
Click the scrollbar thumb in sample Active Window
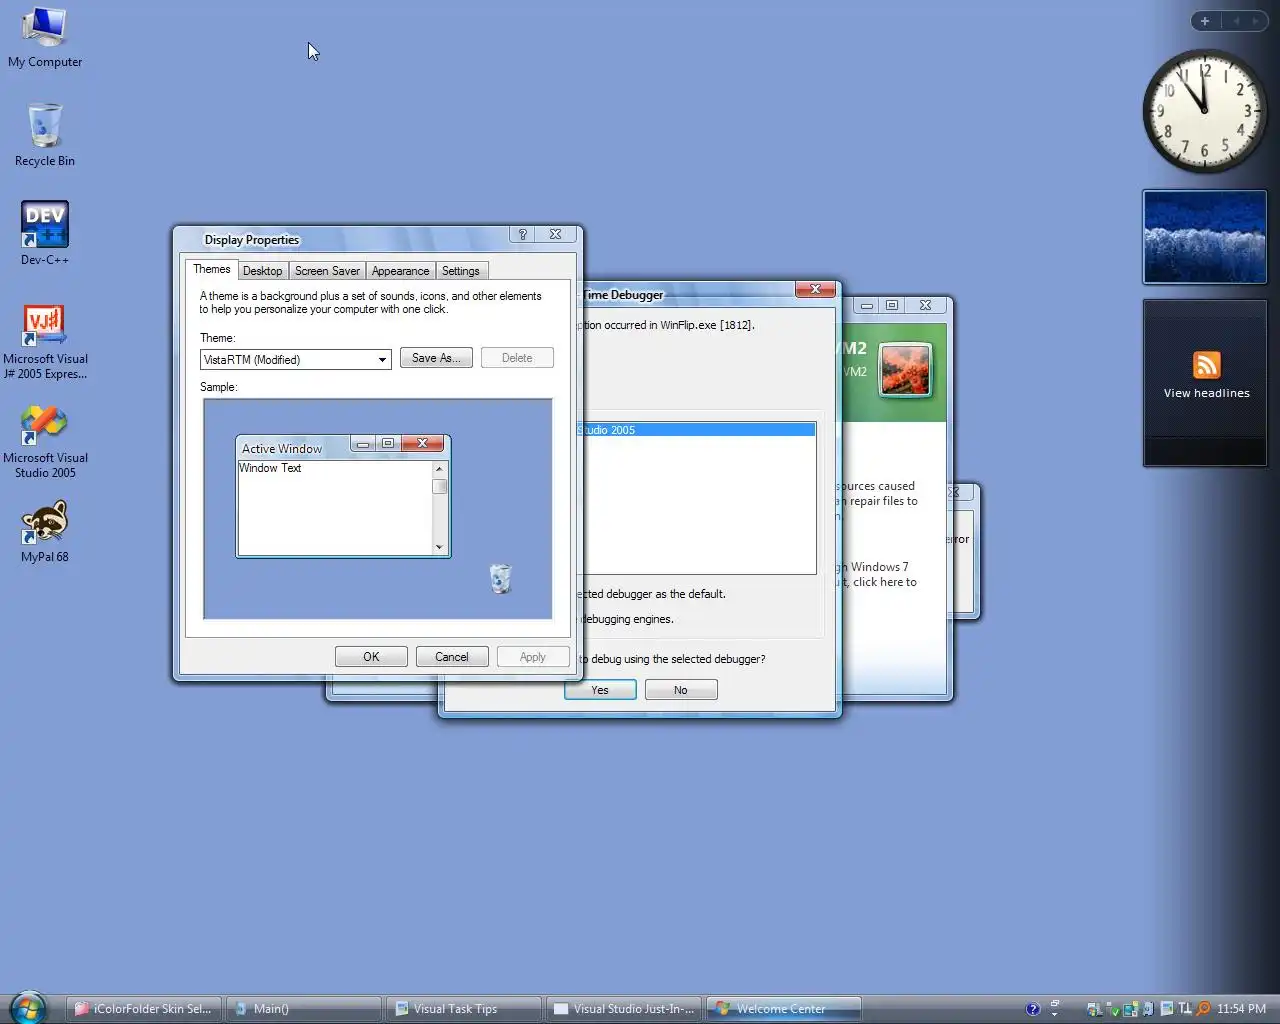[x=439, y=486]
